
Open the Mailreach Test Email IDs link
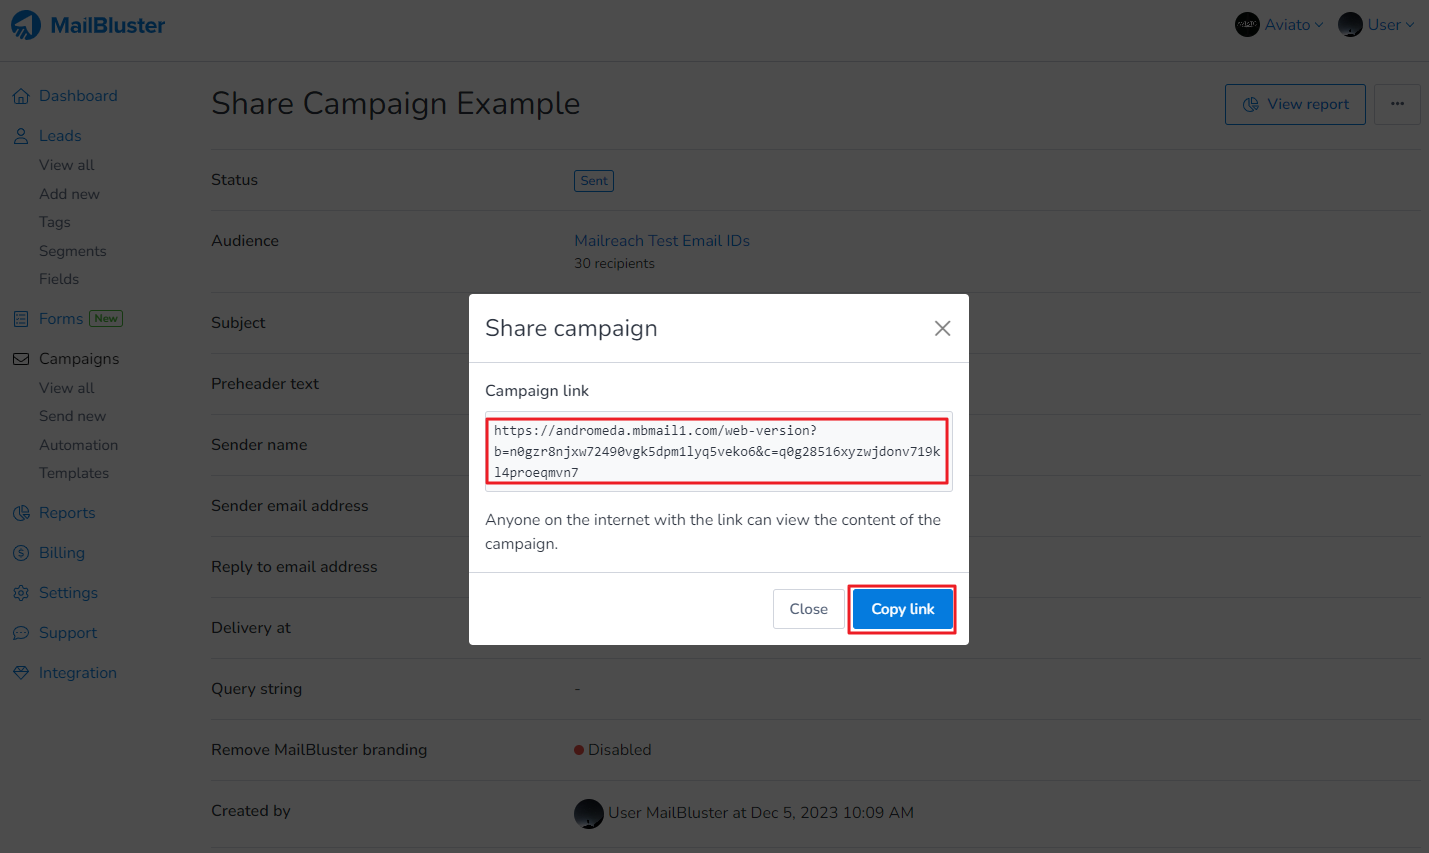click(x=662, y=241)
